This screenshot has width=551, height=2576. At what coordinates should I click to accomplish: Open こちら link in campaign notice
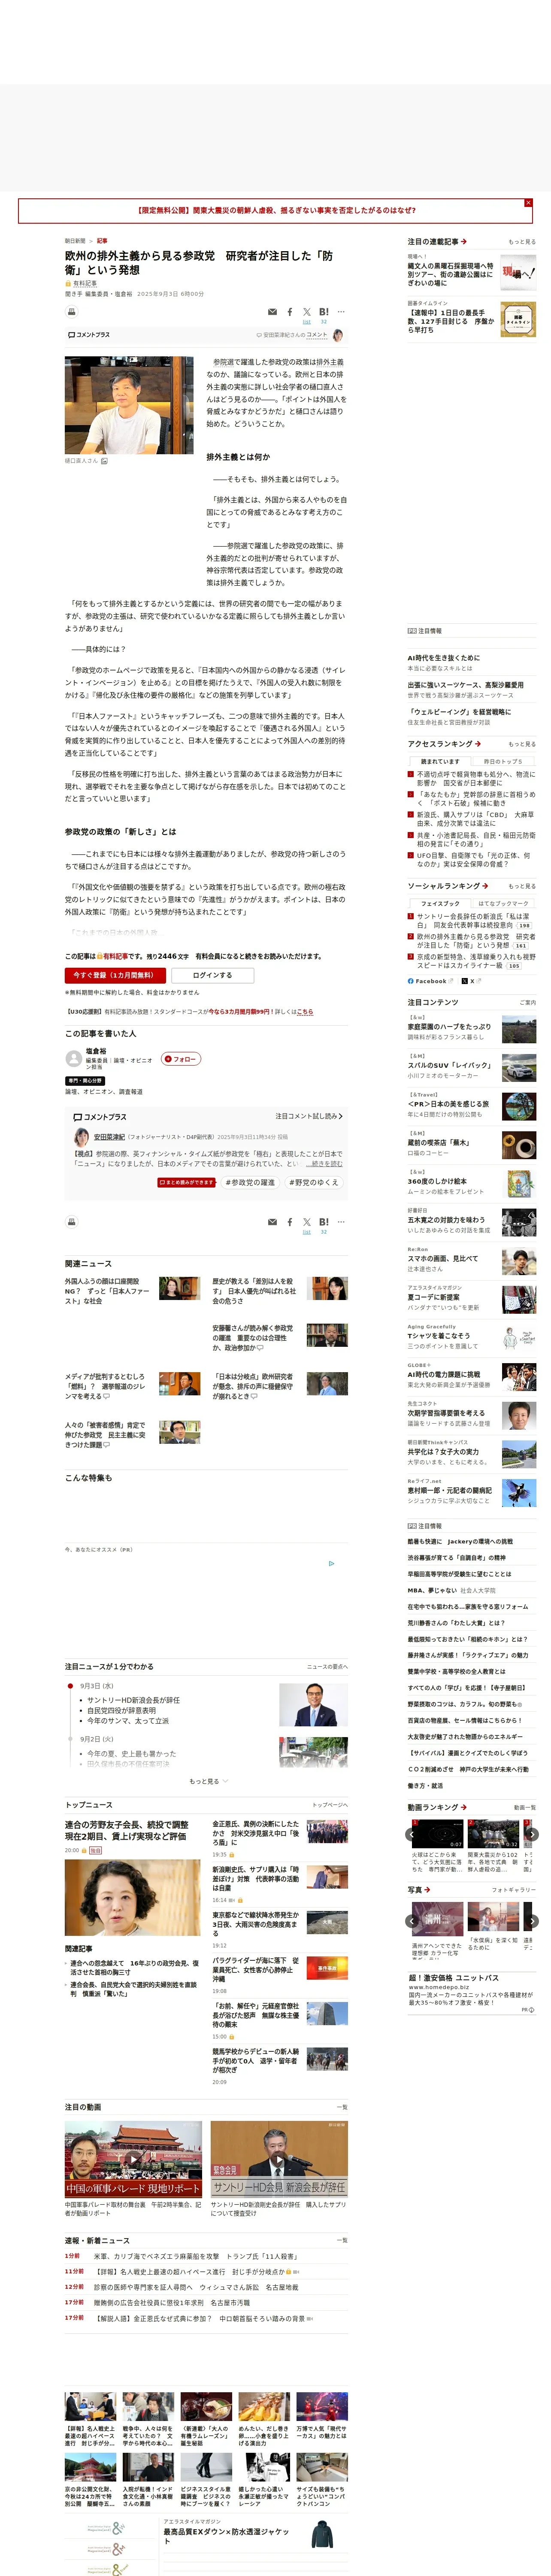[x=305, y=1011]
